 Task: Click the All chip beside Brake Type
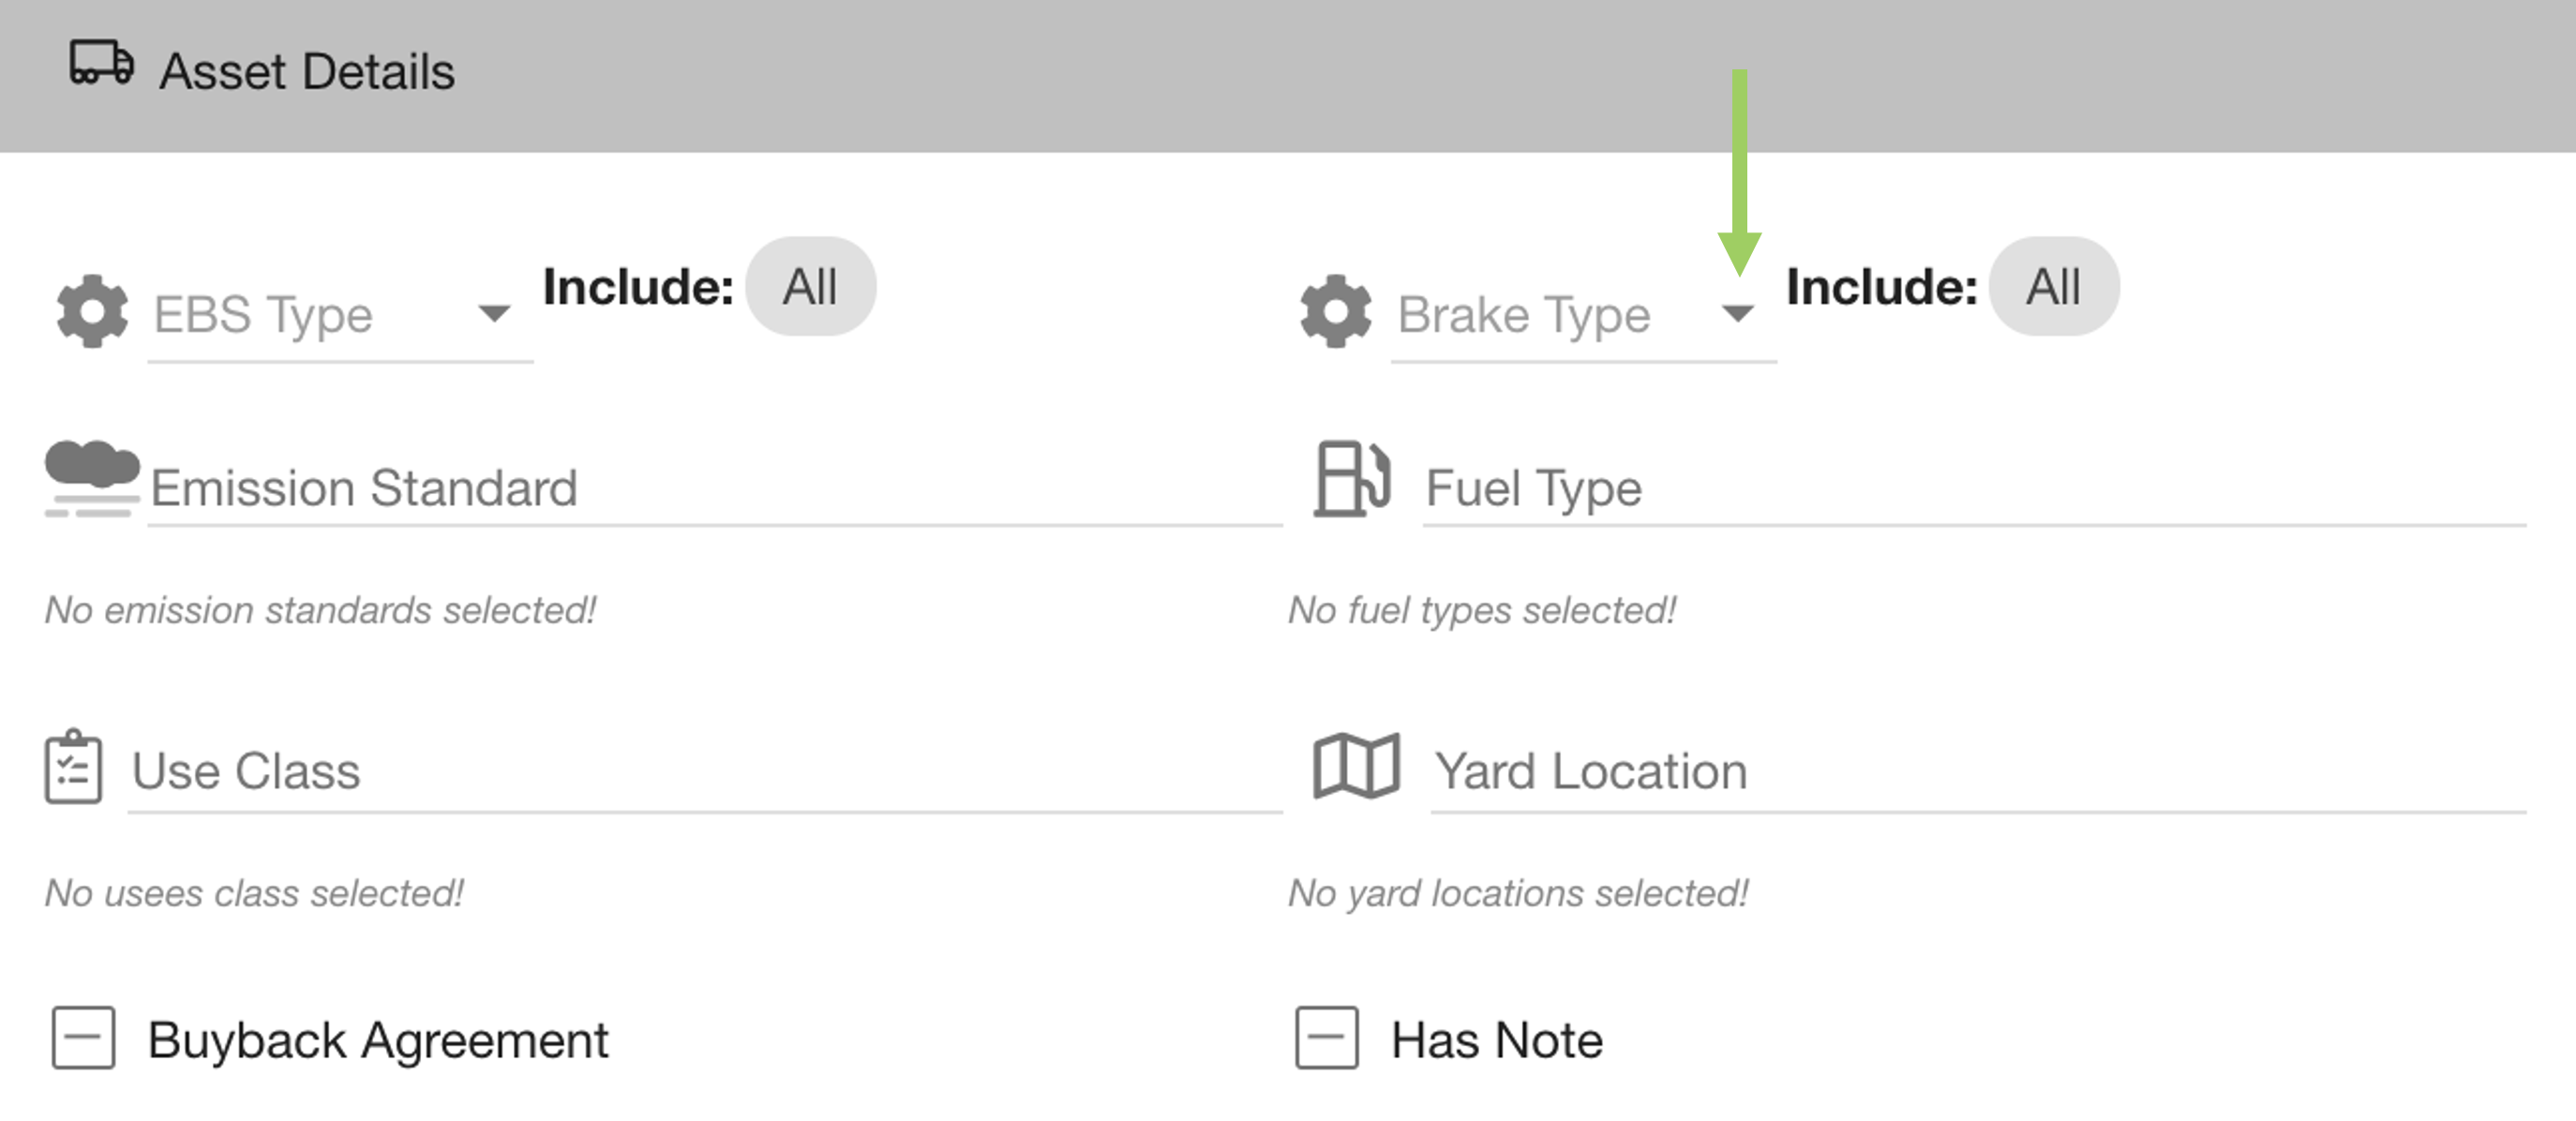point(2053,287)
